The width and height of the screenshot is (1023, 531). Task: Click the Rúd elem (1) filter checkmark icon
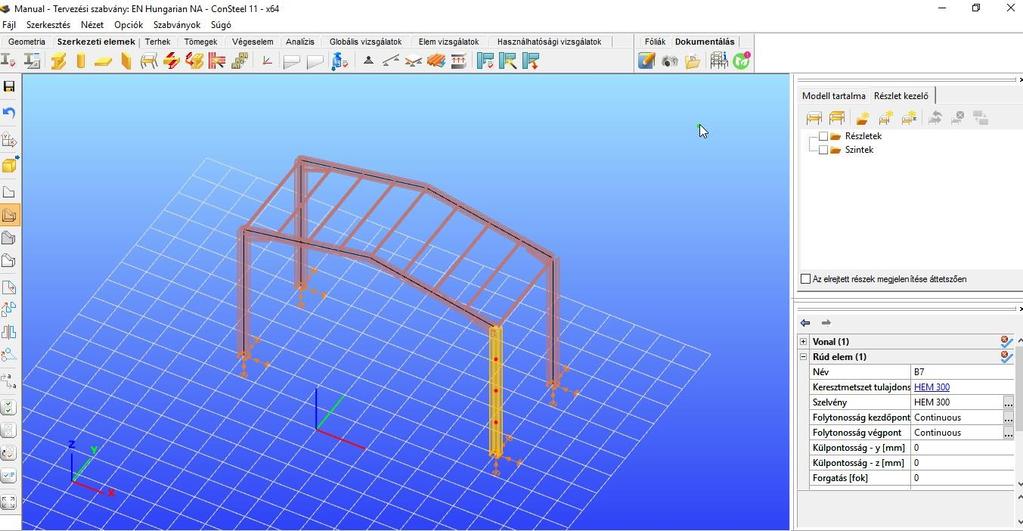1007,356
